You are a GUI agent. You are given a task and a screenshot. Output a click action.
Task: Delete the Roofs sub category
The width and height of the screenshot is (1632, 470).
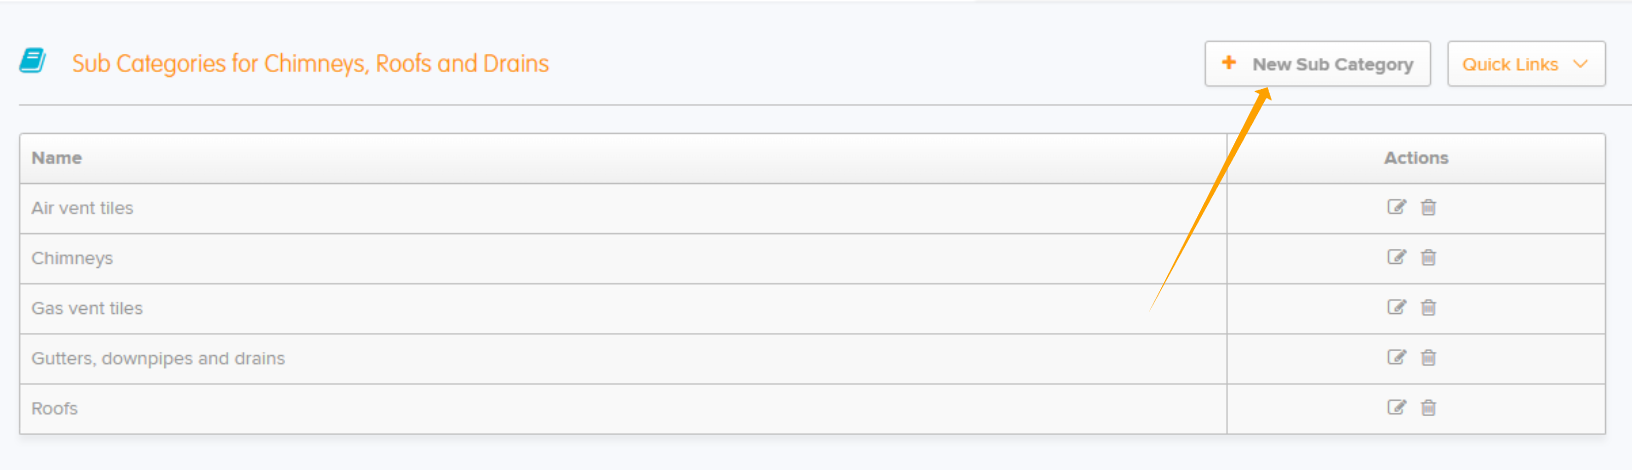(x=1428, y=407)
